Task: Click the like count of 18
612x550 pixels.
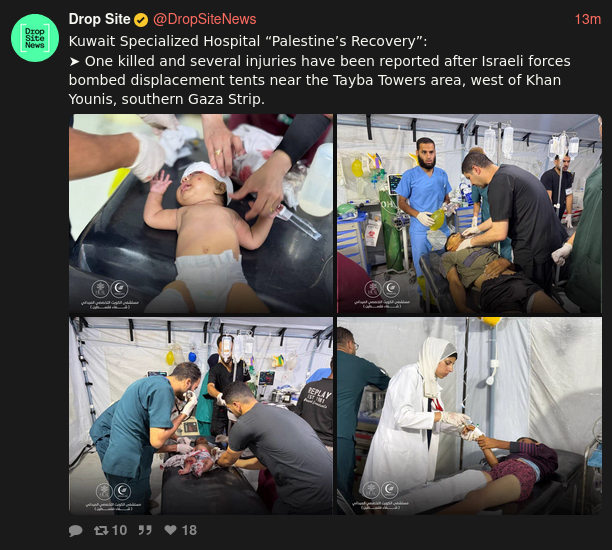Action: point(189,530)
